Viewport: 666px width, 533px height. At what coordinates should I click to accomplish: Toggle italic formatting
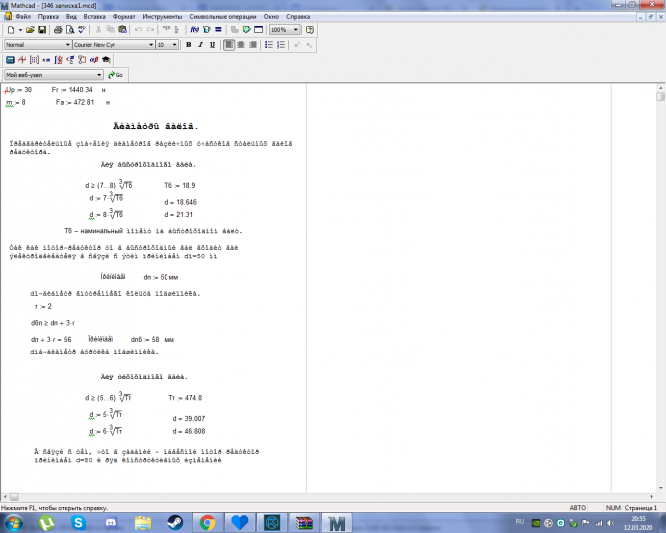pos(200,45)
